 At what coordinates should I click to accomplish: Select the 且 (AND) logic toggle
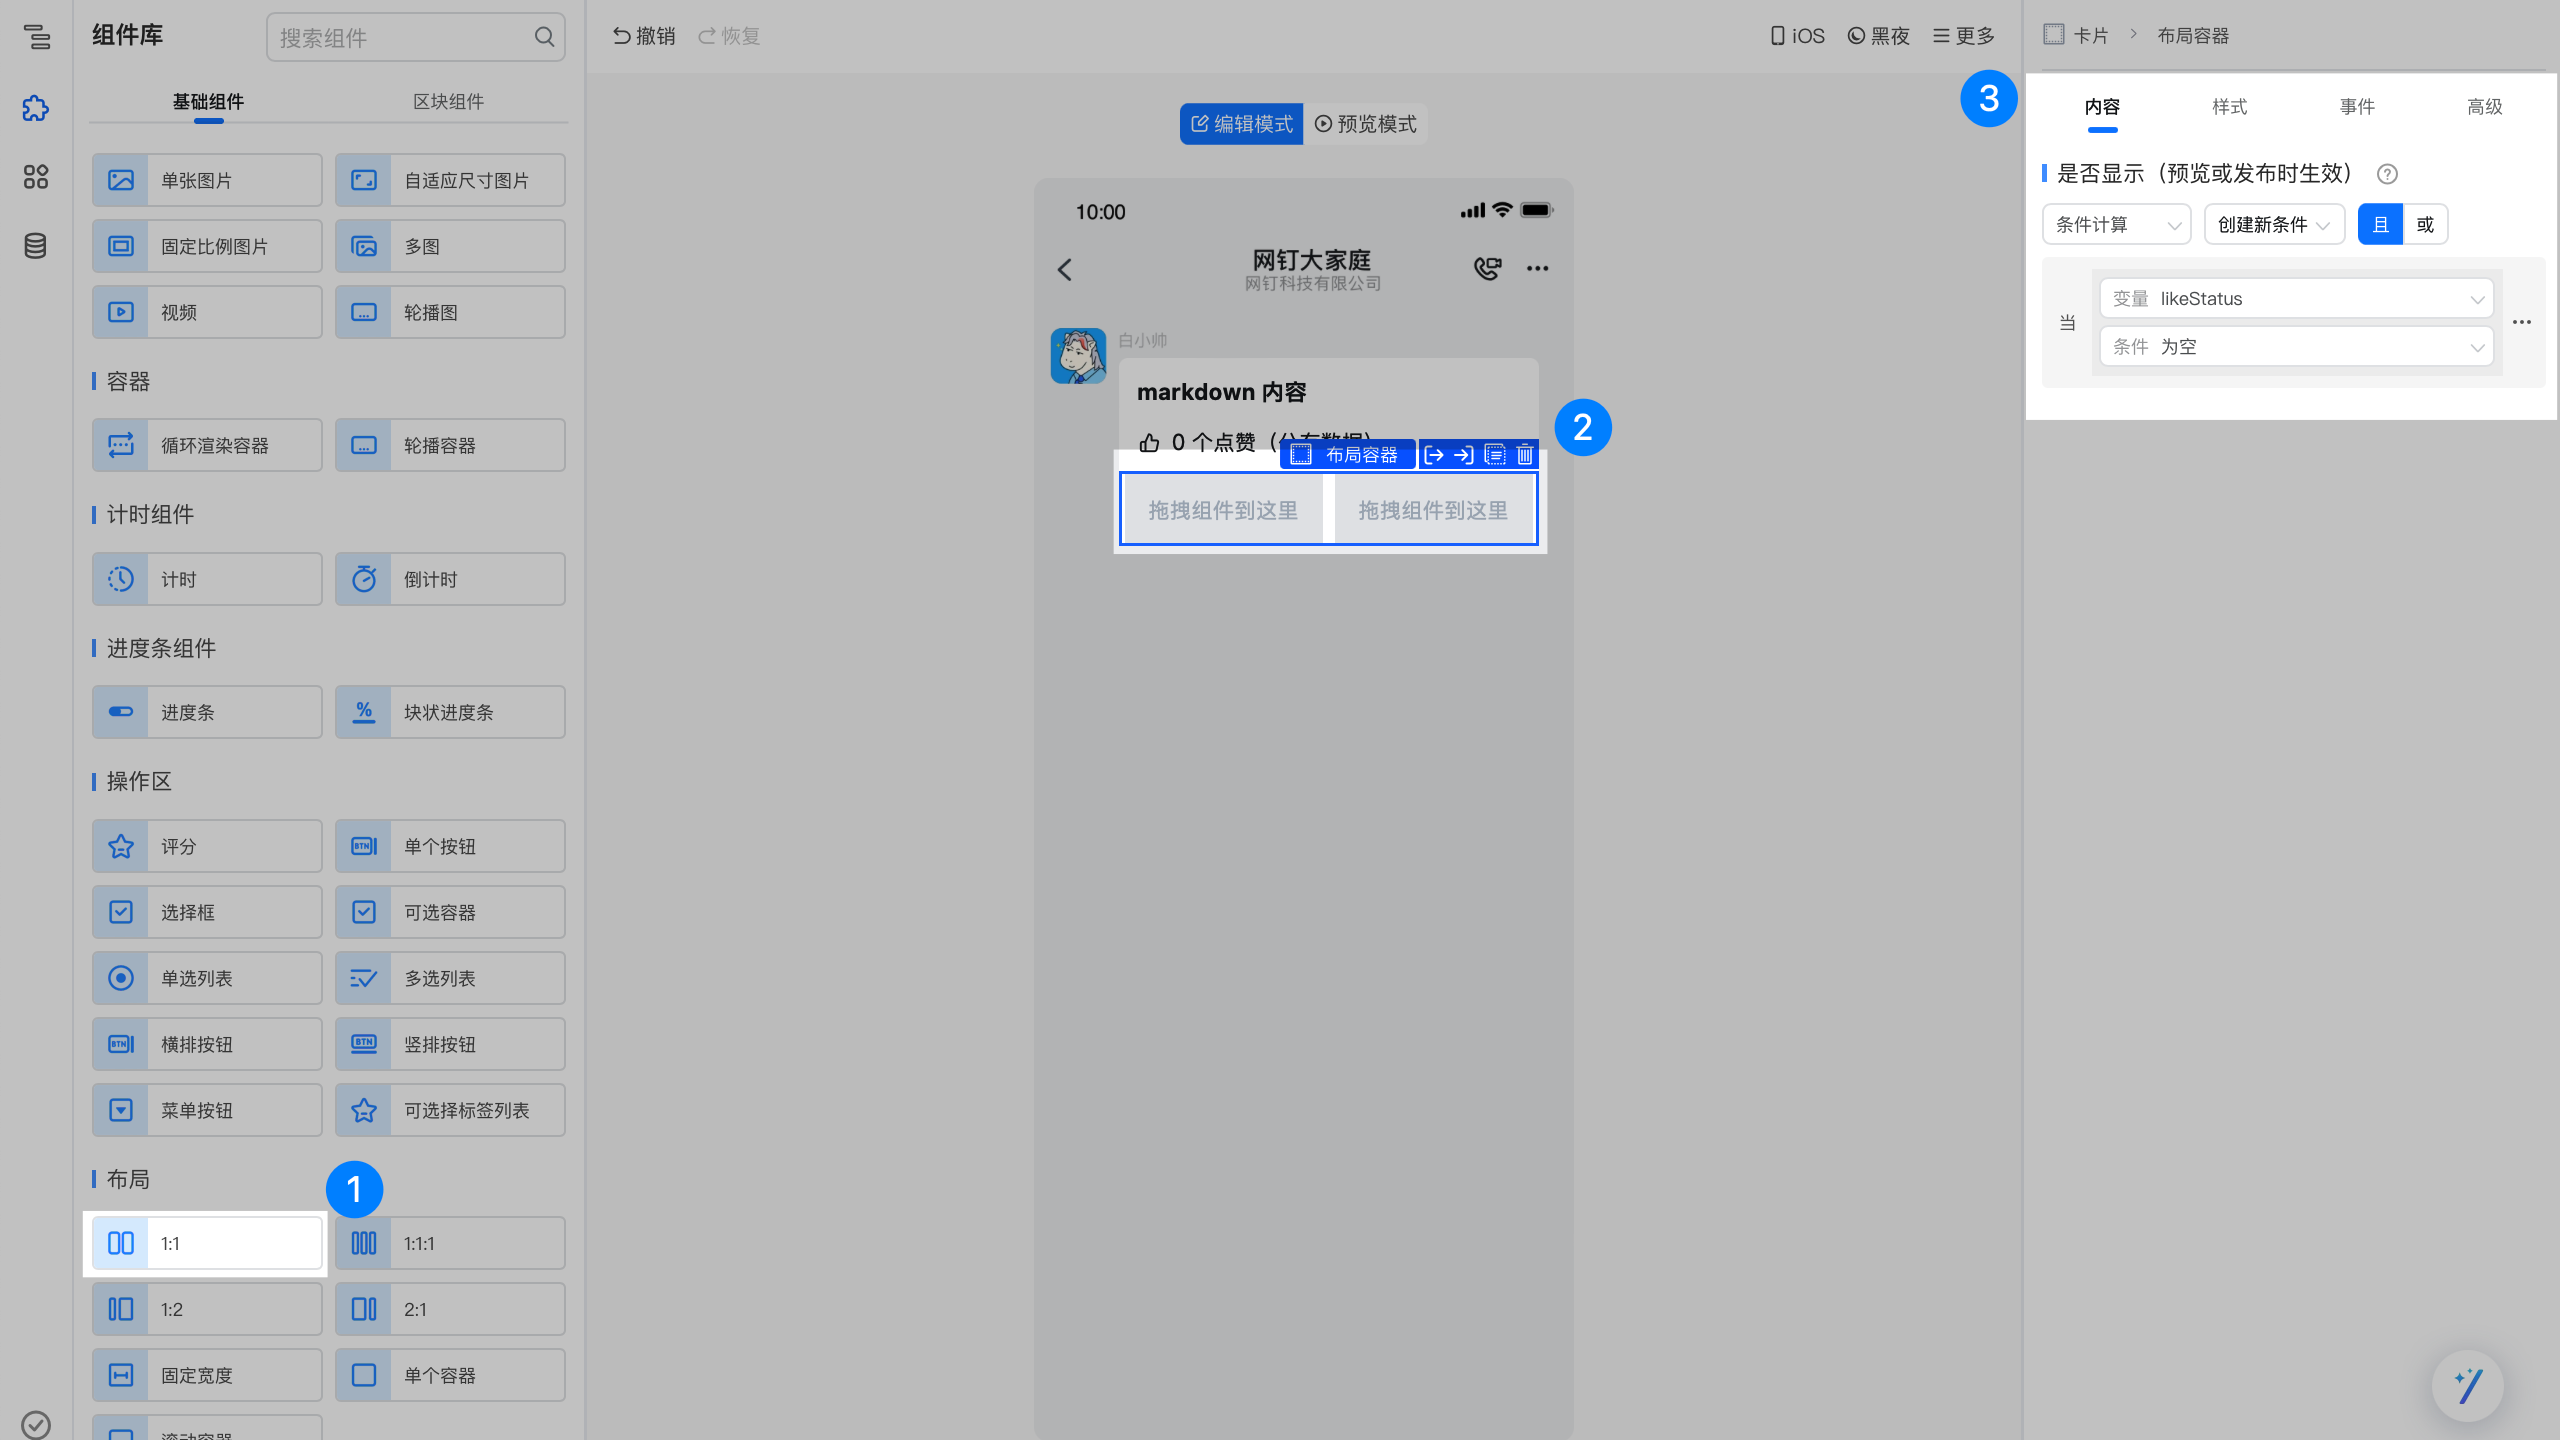point(2380,224)
